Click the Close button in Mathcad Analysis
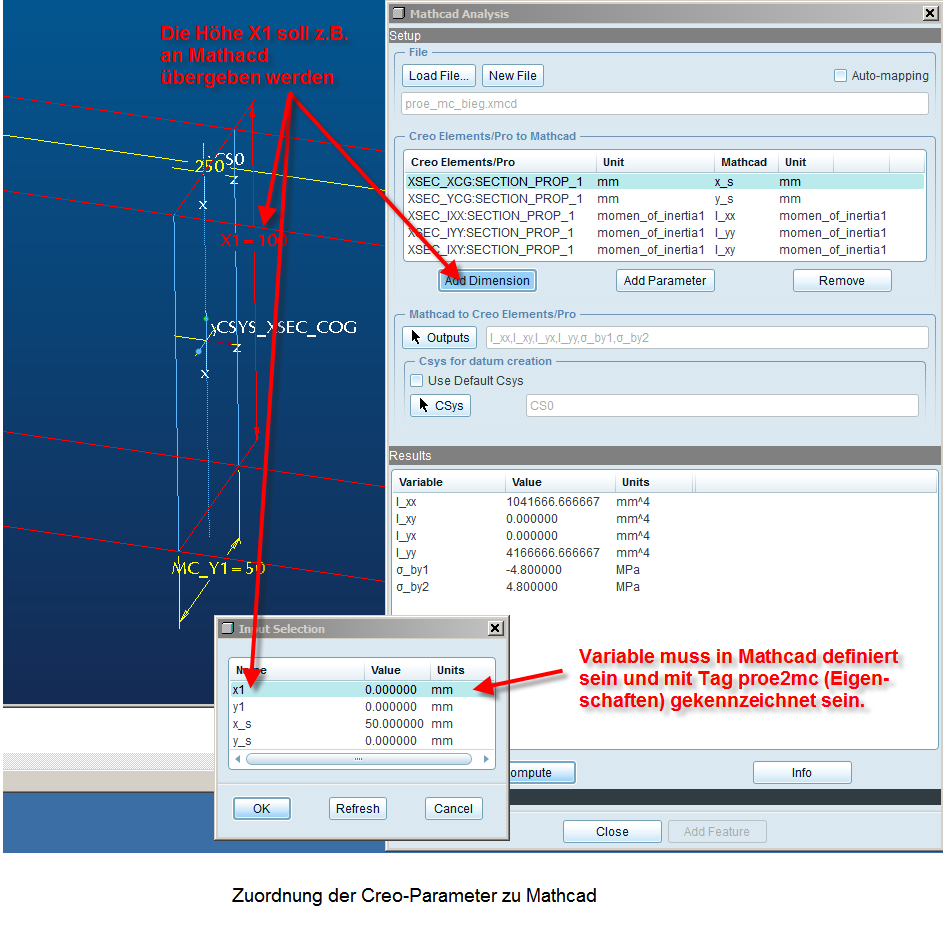Viewport: 943px width, 933px height. point(612,831)
